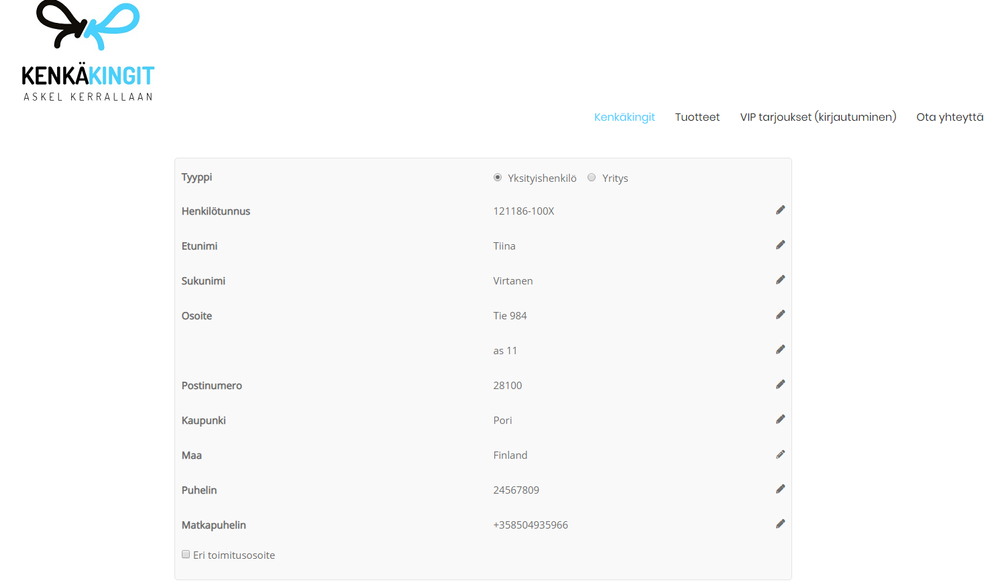
Task: Click the phone number 24567809
Action: pos(516,490)
